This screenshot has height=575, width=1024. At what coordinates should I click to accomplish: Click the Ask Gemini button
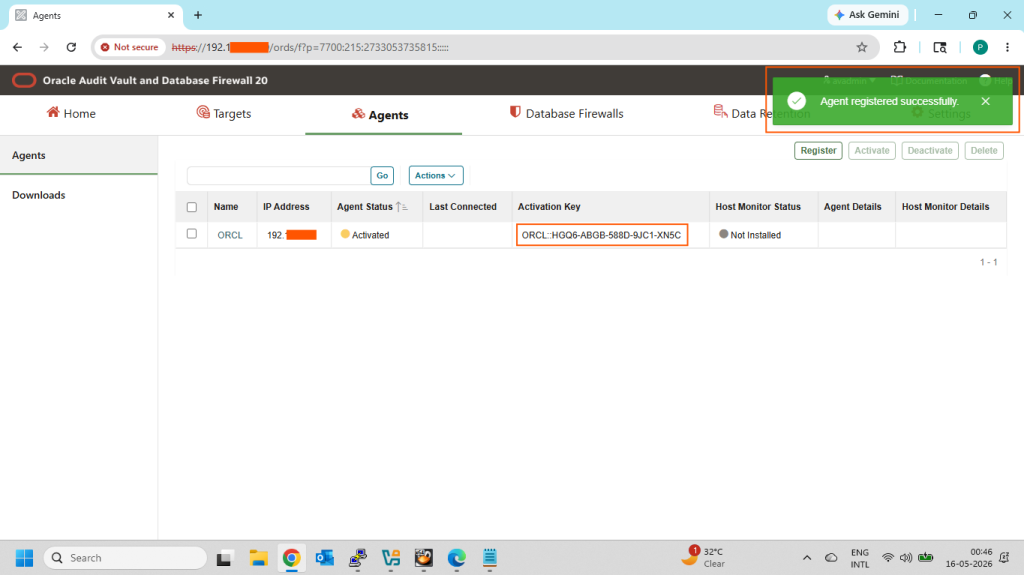pyautogui.click(x=867, y=15)
